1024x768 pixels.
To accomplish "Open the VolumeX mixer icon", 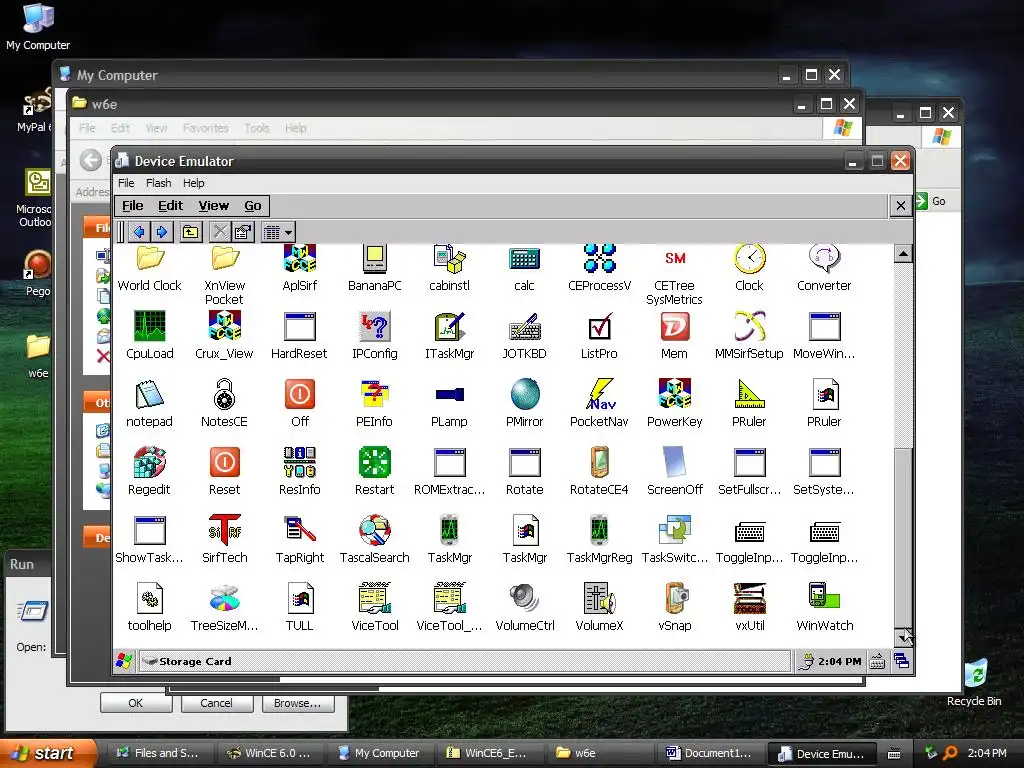I will [599, 598].
